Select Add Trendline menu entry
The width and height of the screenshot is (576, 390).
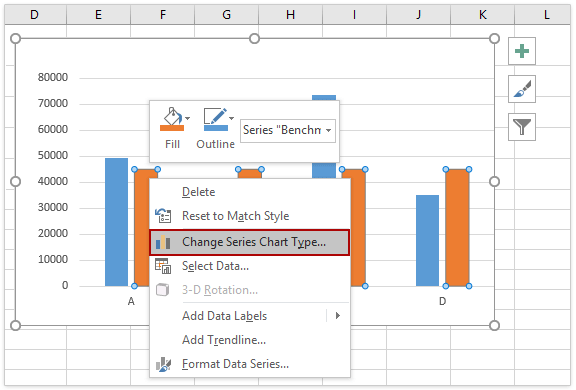(224, 340)
